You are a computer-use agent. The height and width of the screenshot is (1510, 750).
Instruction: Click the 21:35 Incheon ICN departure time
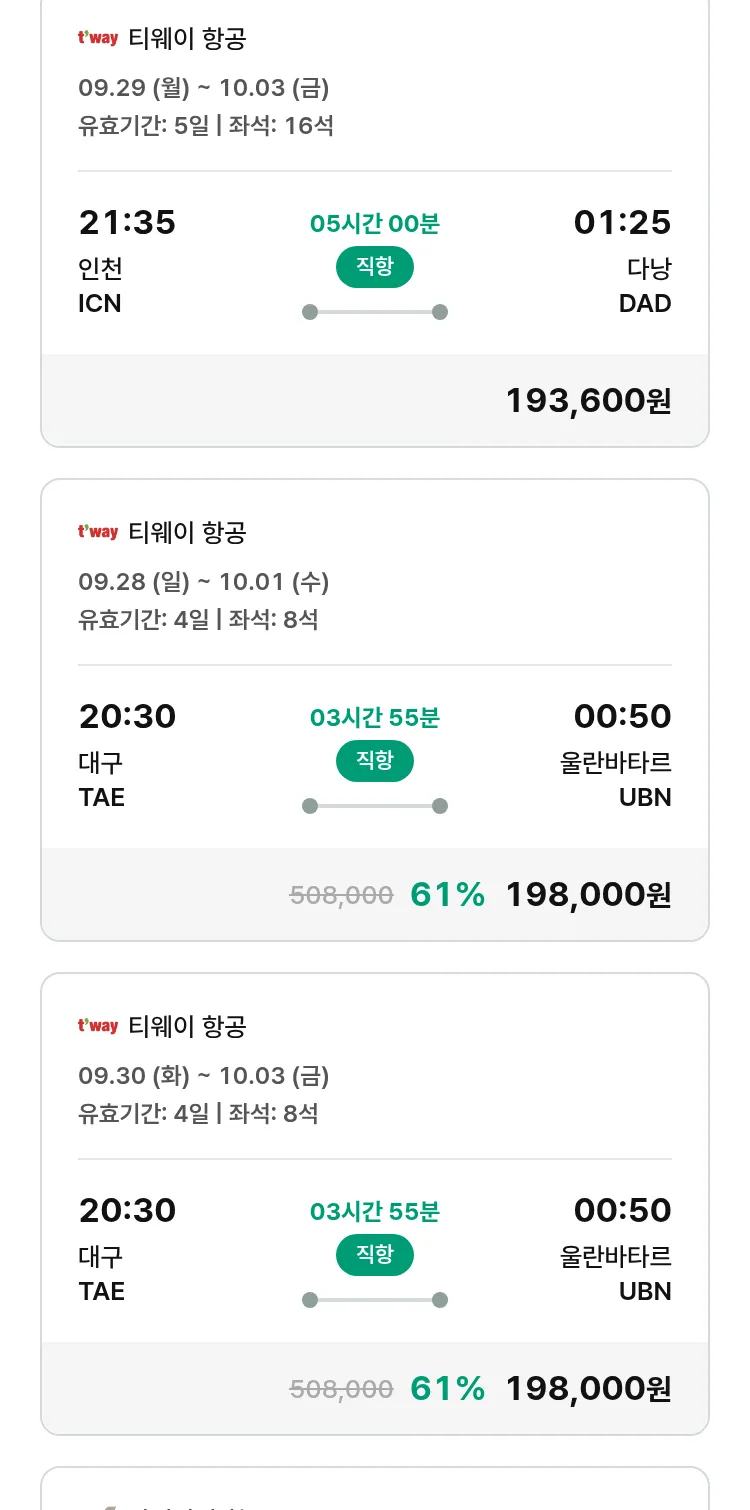(127, 222)
